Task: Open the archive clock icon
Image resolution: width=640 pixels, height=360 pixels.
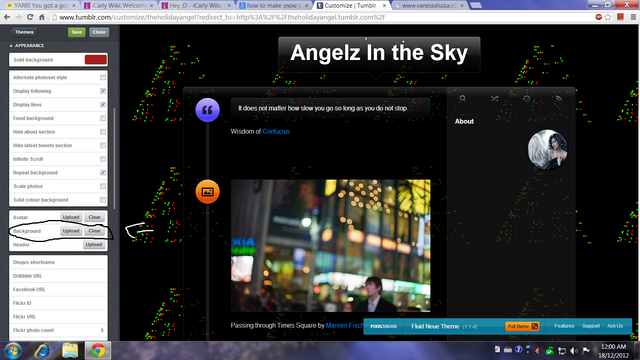Action: coord(527,98)
